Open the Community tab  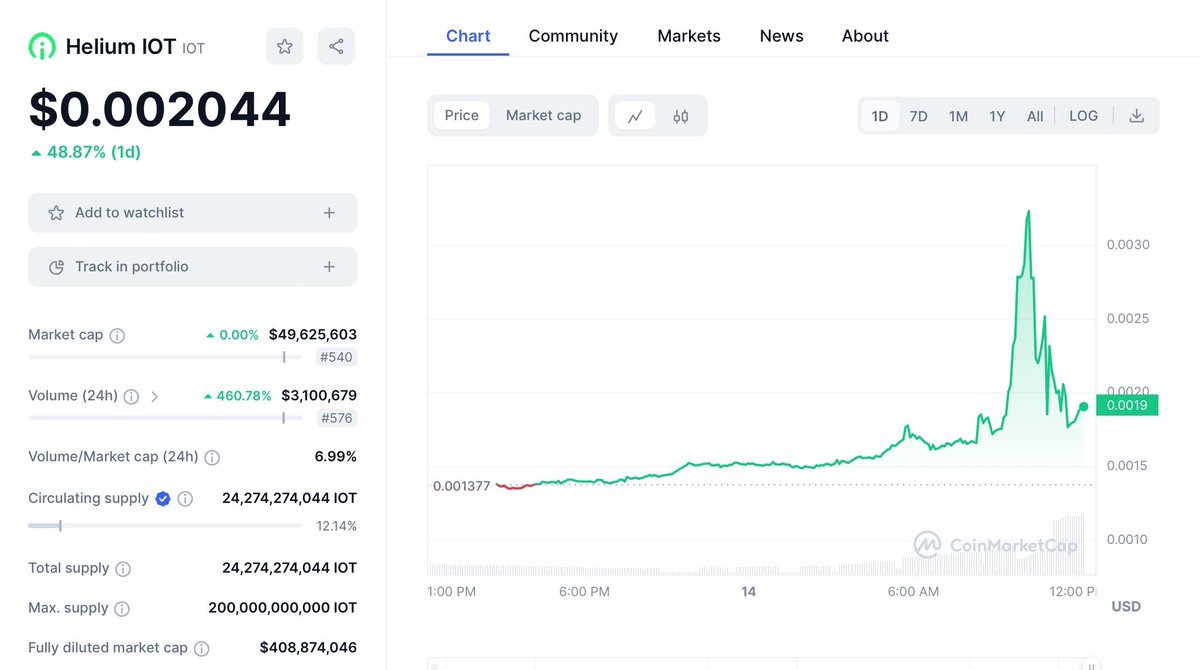tap(573, 36)
